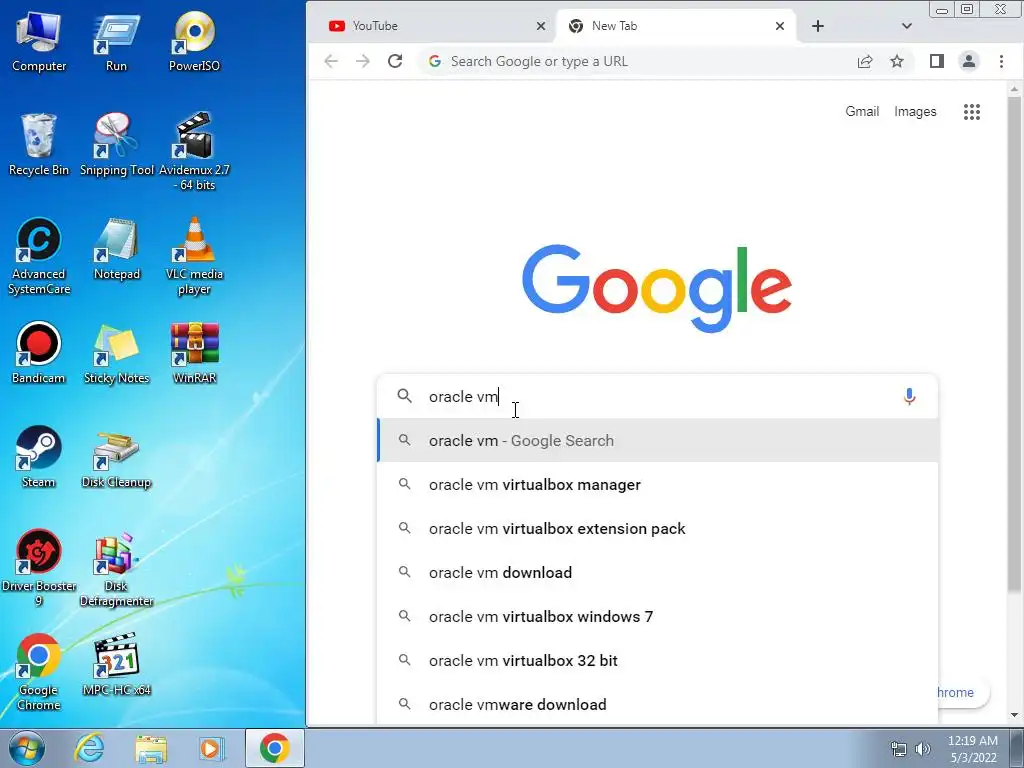This screenshot has height=768, width=1024.
Task: Open the Bandicam desktop icon
Action: 39,353
